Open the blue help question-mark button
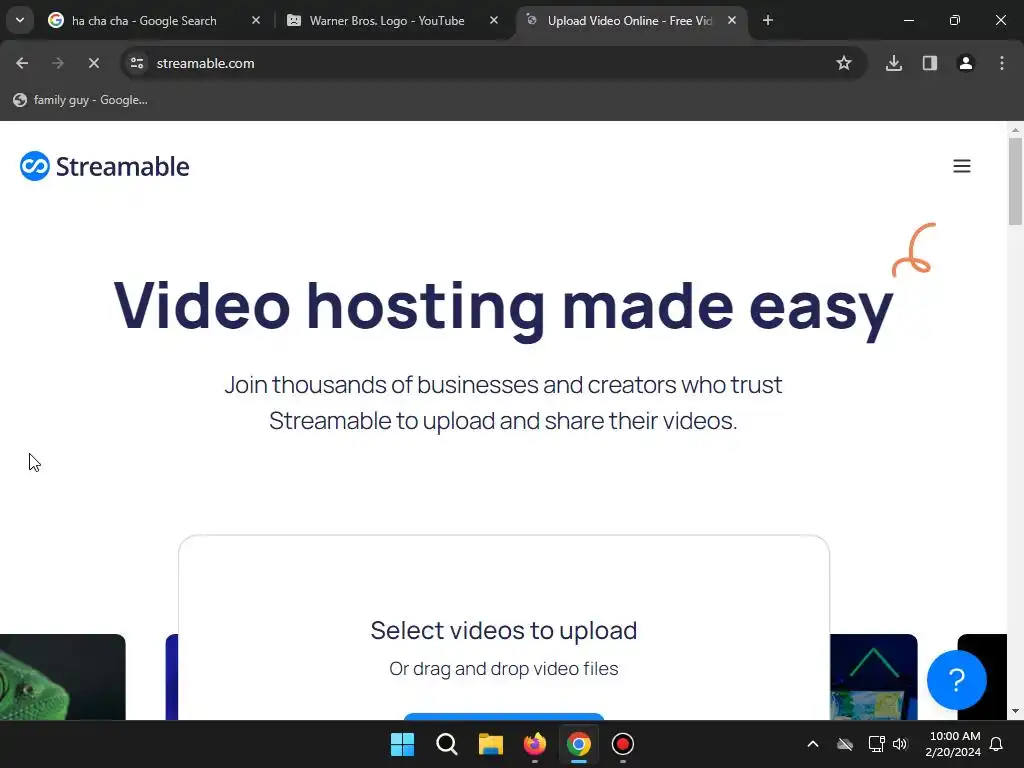The image size is (1024, 768). point(956,680)
